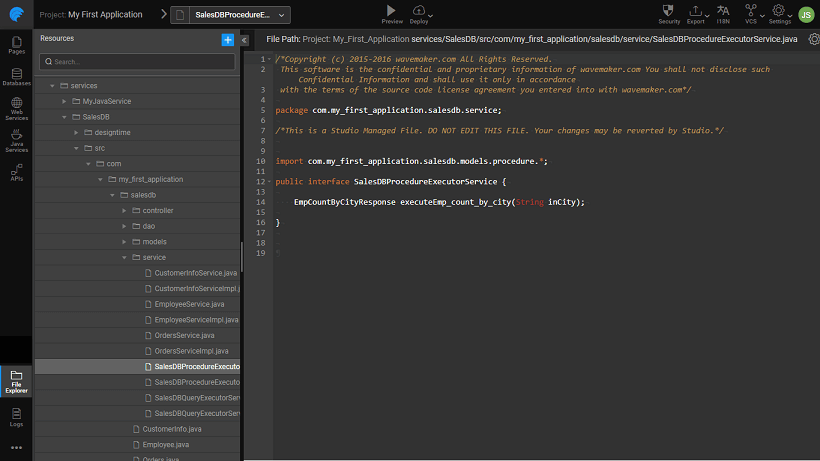The image size is (820, 461).
Task: Expand the models folder
Action: [124, 242]
